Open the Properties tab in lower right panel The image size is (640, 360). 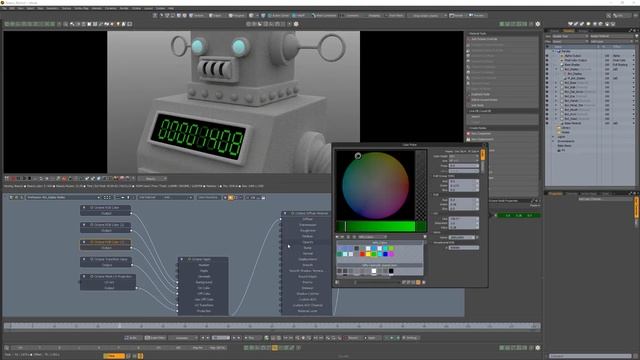click(x=555, y=193)
